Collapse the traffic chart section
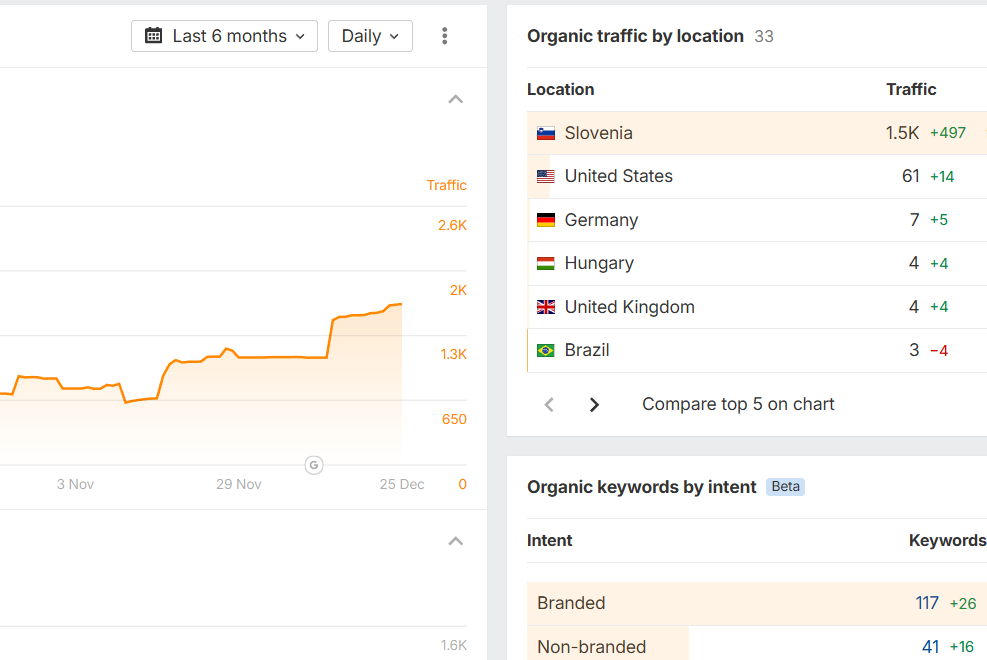 point(456,99)
